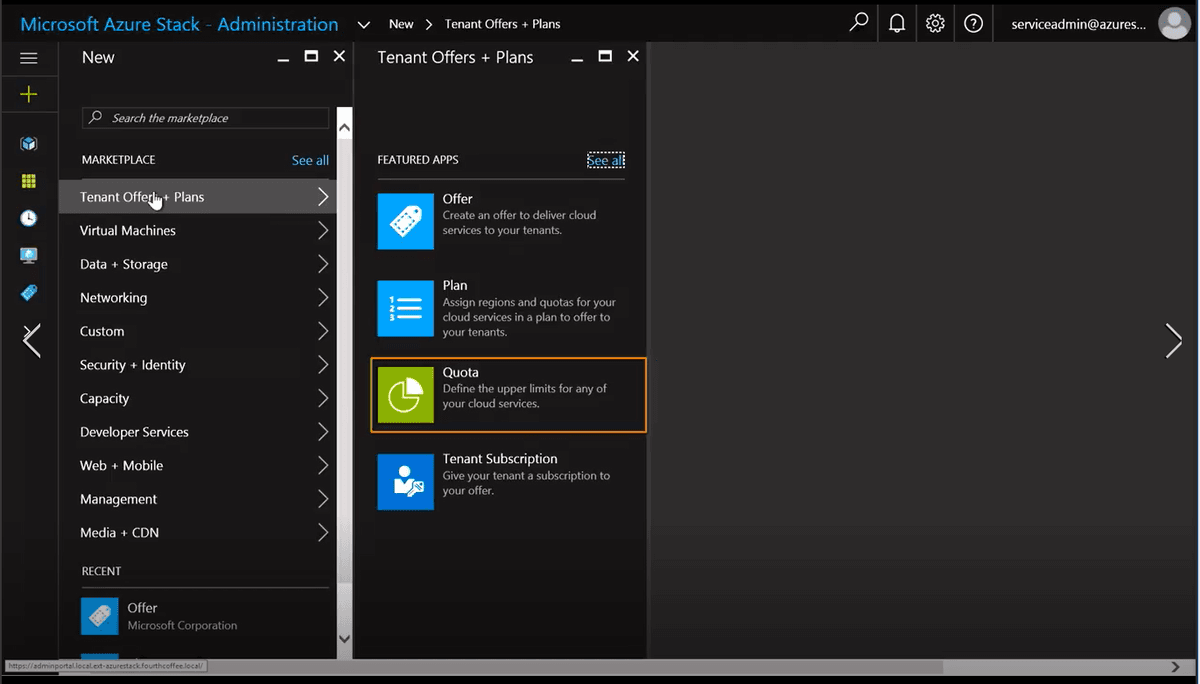The image size is (1200, 684).
Task: Open the hamburger menu in the sidebar
Action: coord(29,58)
